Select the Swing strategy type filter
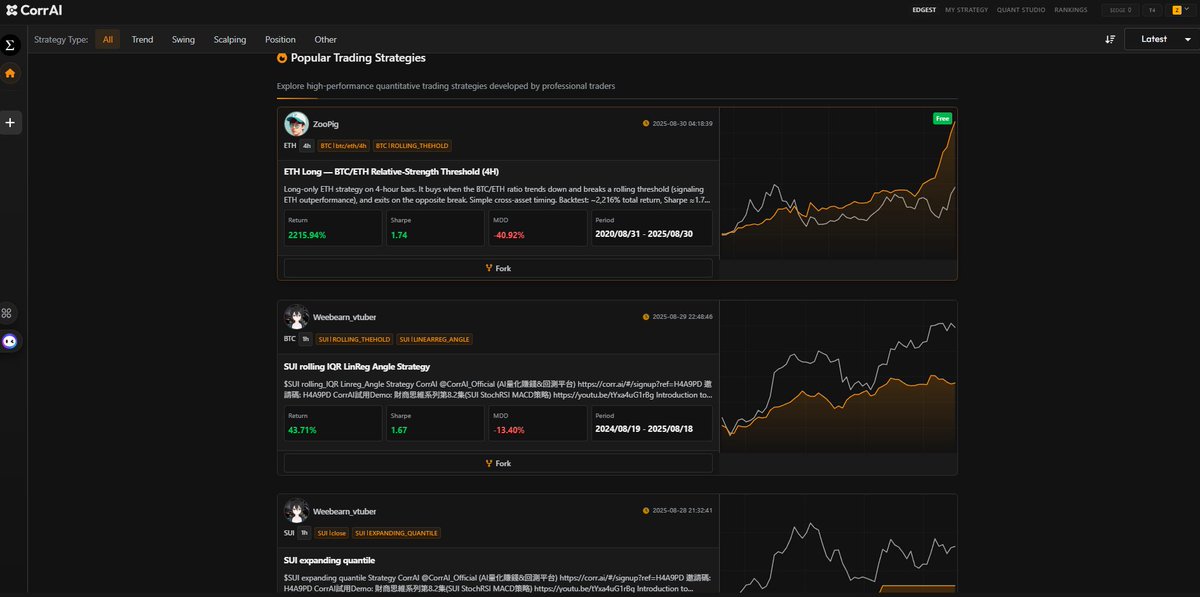The width and height of the screenshot is (1200, 597). tap(184, 39)
